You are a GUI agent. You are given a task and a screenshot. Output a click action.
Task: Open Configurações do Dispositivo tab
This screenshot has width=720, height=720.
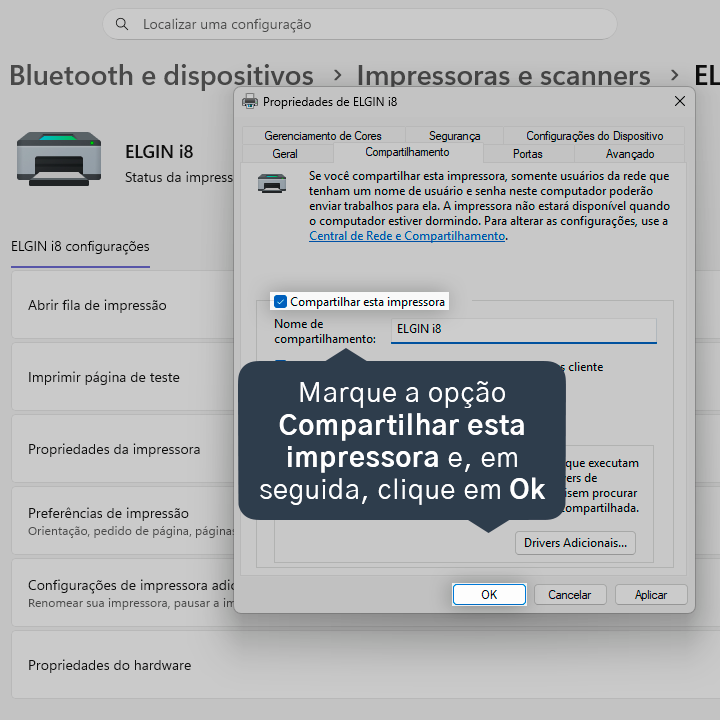click(x=594, y=136)
